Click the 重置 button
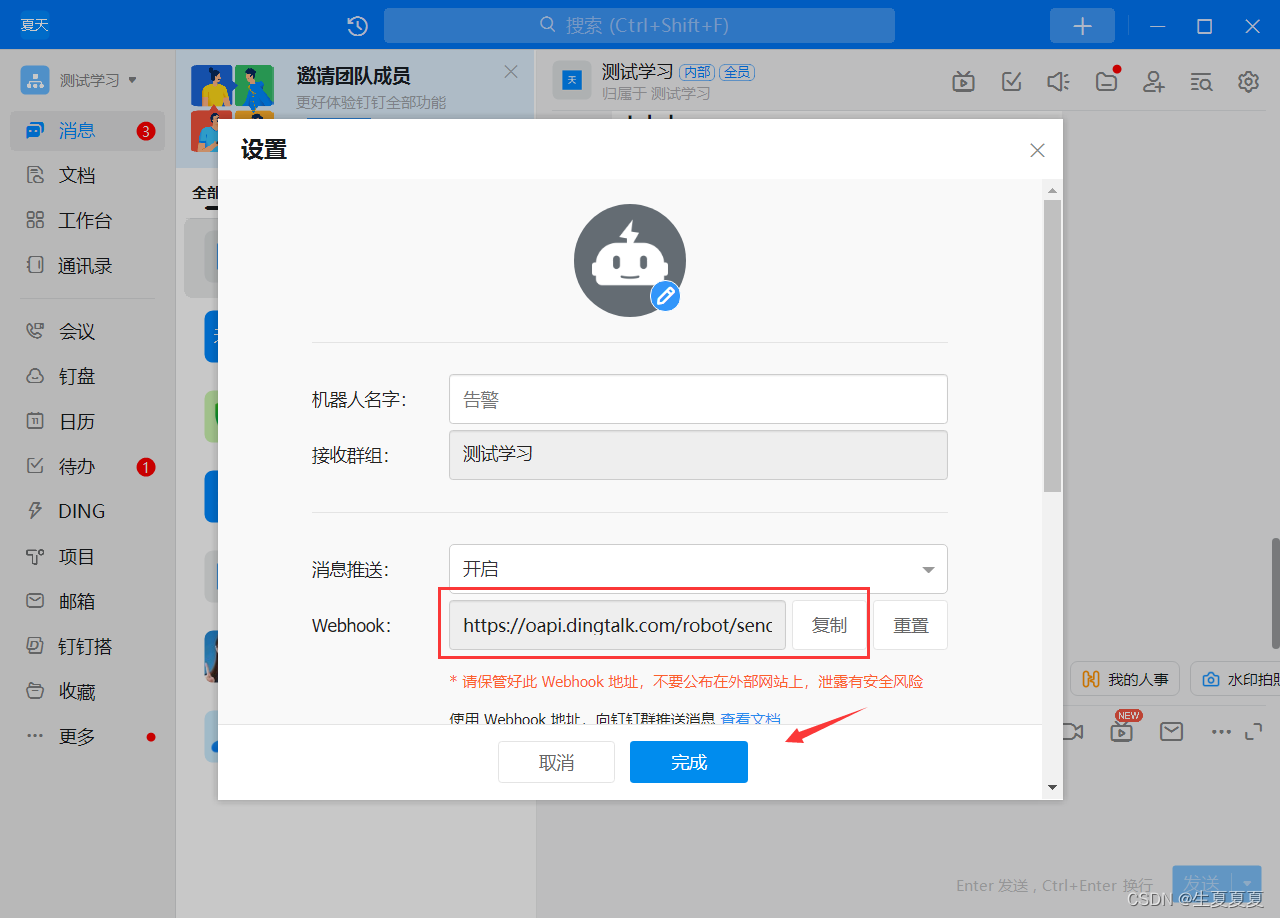Viewport: 1280px width, 918px height. coord(910,625)
